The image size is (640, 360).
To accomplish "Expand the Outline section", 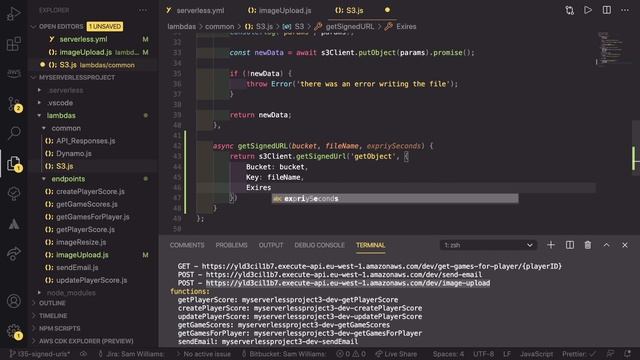I will (x=52, y=303).
